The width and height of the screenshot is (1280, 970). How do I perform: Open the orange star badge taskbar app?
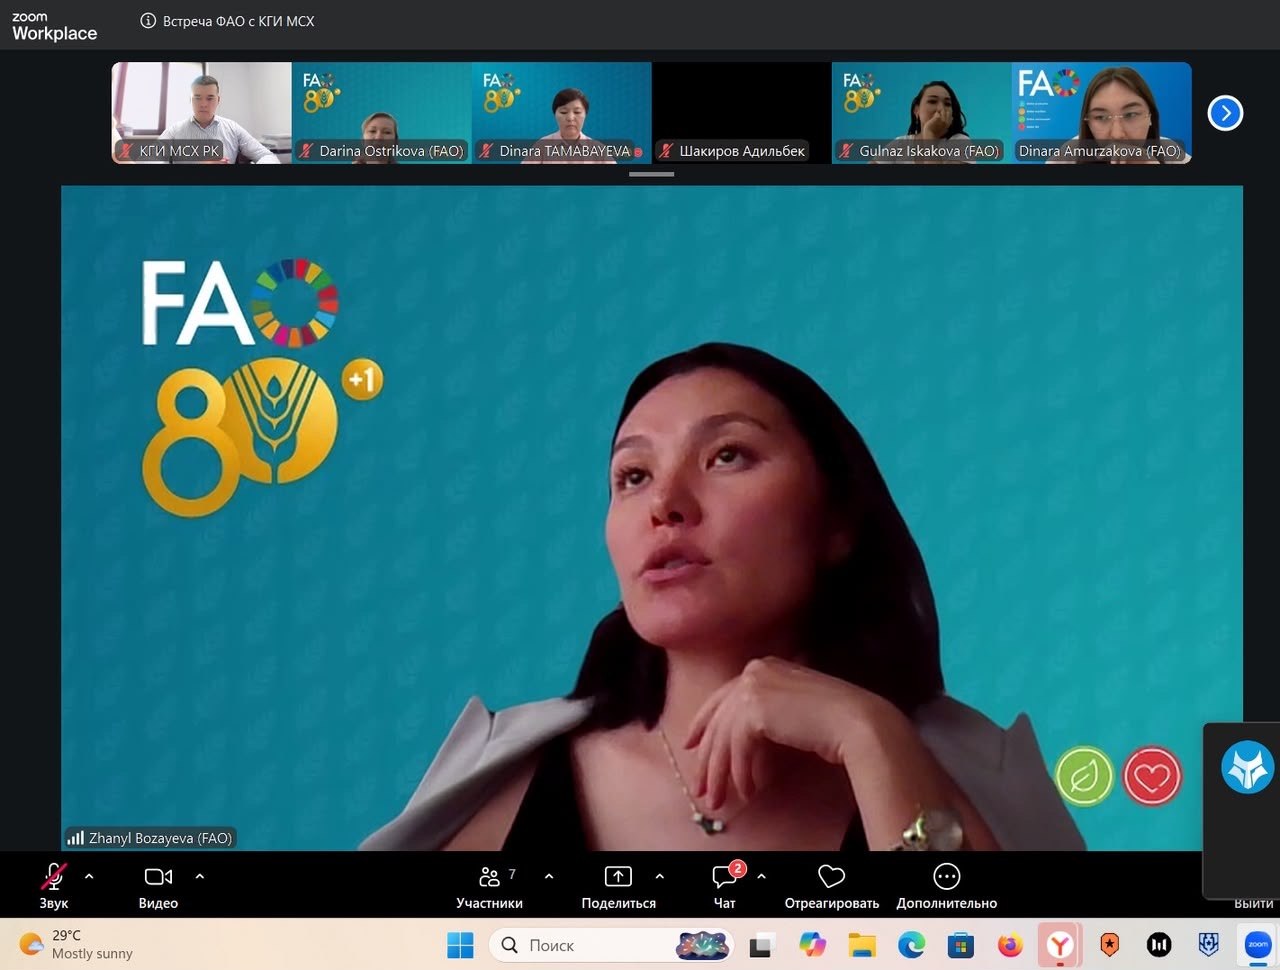pos(1109,945)
